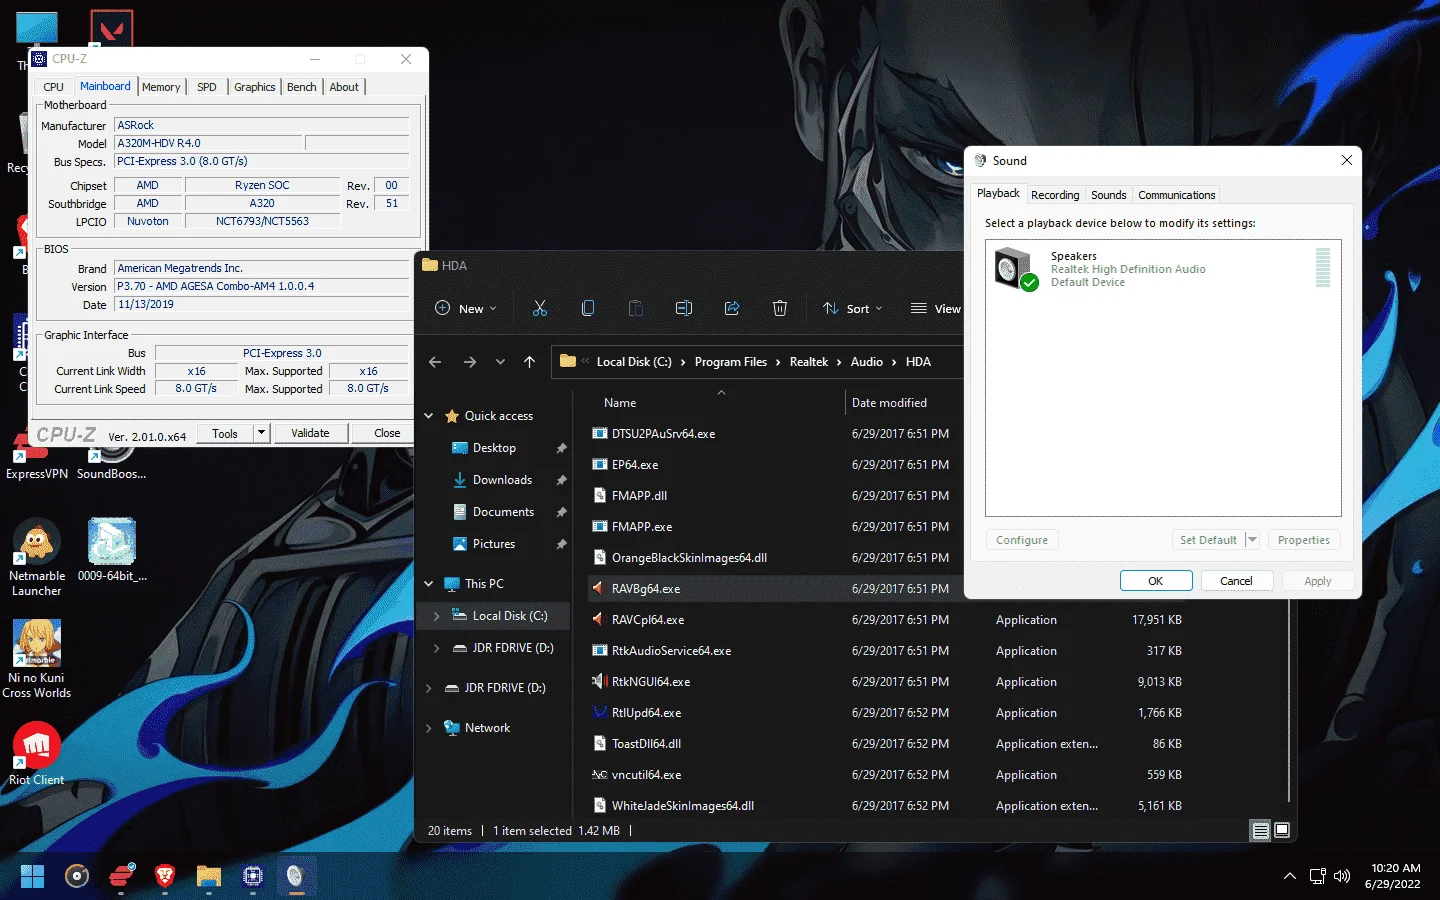Click Realtek in the address bar breadcrumb
Screen dimensions: 1440x900
809,362
